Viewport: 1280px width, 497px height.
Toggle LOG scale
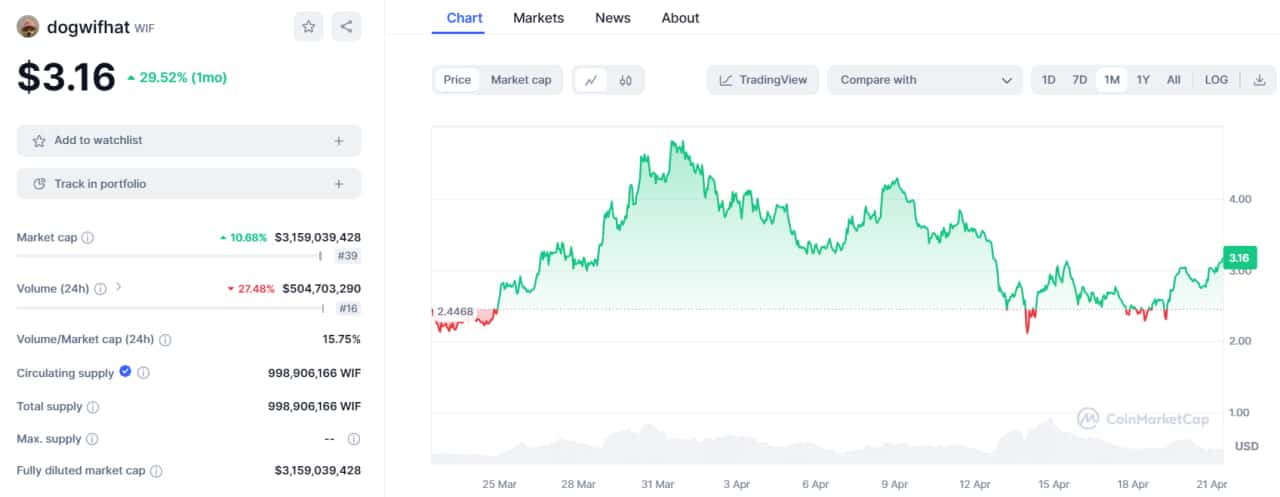point(1216,80)
